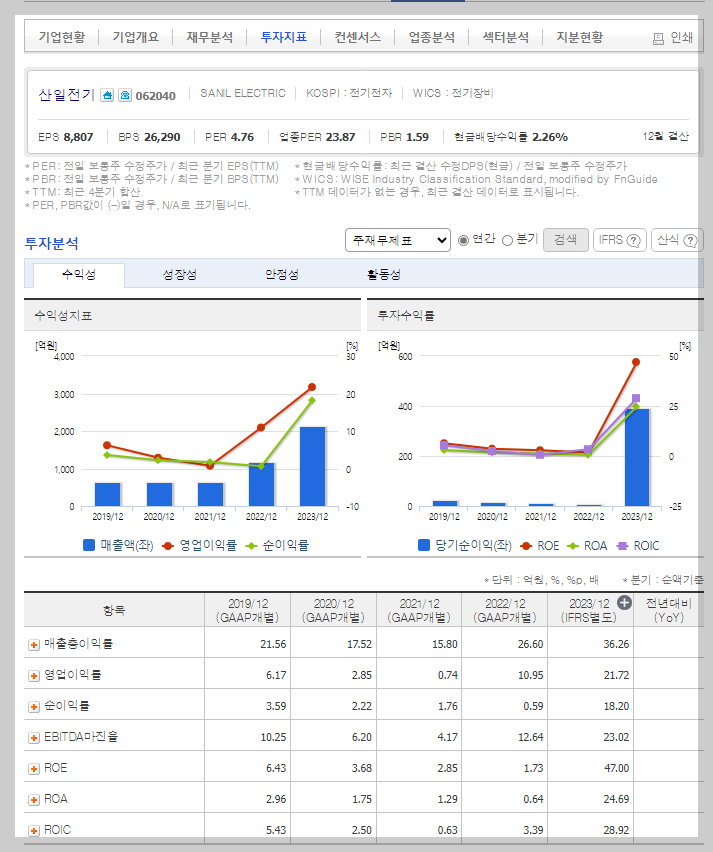Expand the ROIC row
The height and width of the screenshot is (852, 713).
(34, 831)
